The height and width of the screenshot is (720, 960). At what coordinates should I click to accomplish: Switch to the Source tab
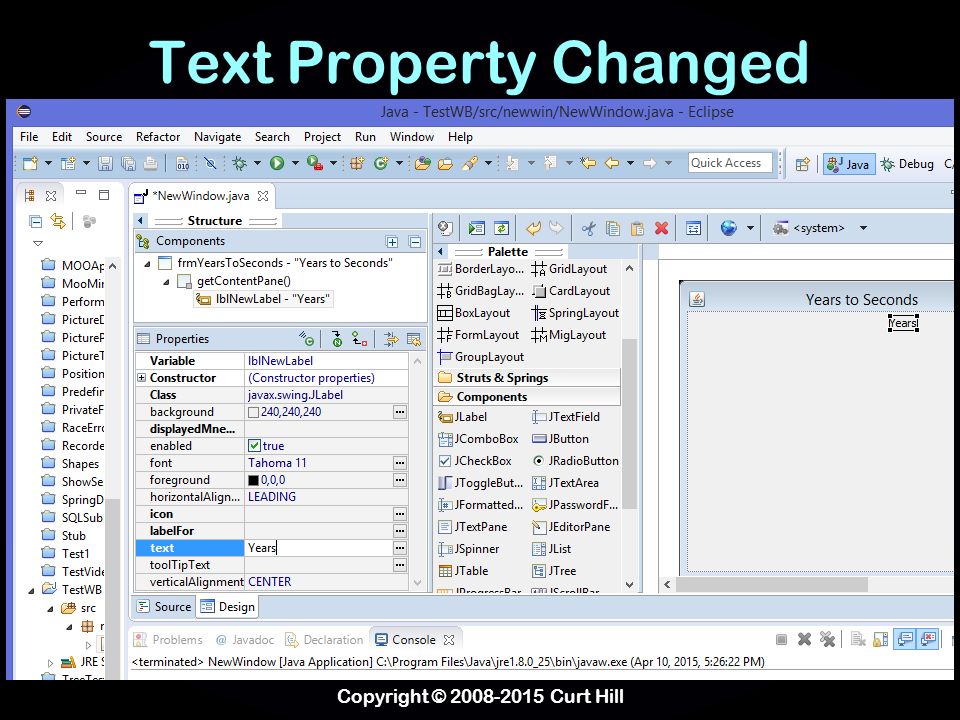tap(164, 607)
